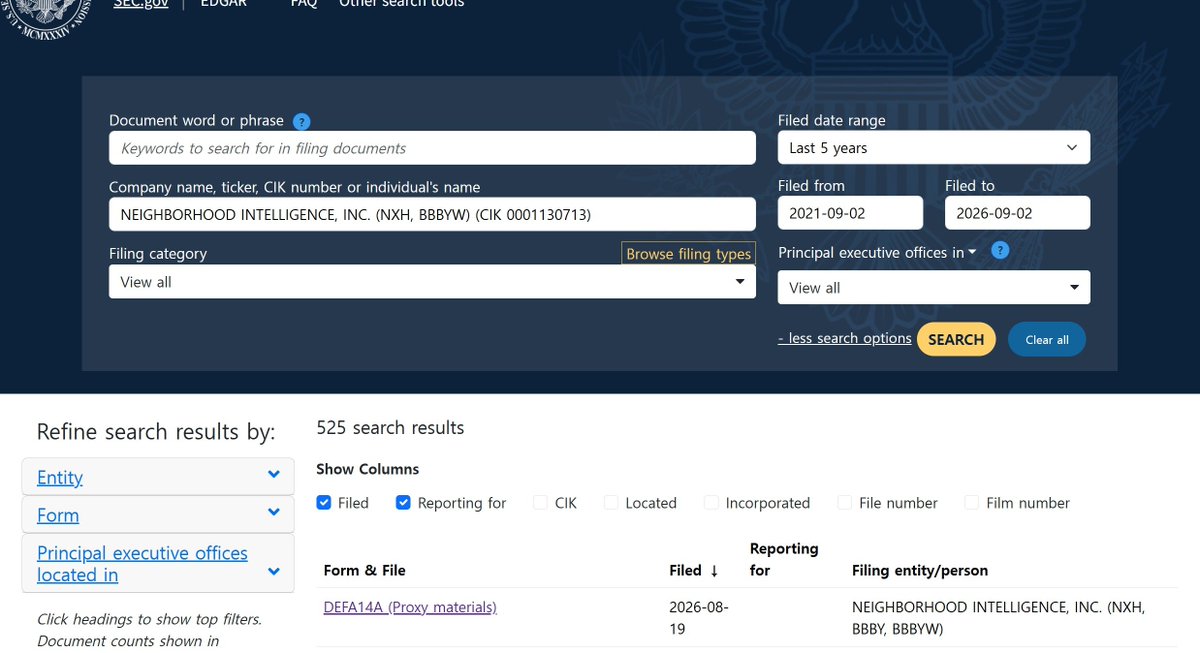Toggle the Filed column checkbox
1200x653 pixels.
click(x=324, y=503)
